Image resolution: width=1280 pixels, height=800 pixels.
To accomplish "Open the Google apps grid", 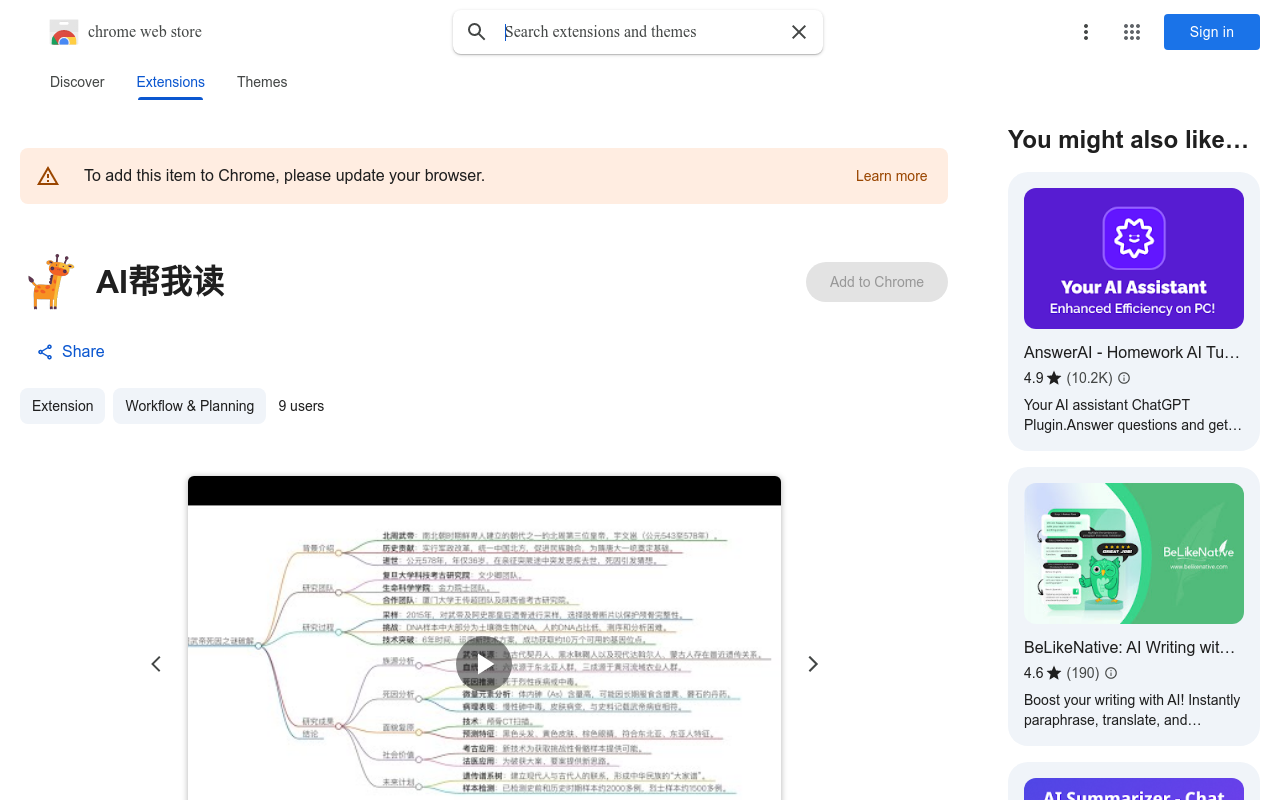I will click(1132, 32).
